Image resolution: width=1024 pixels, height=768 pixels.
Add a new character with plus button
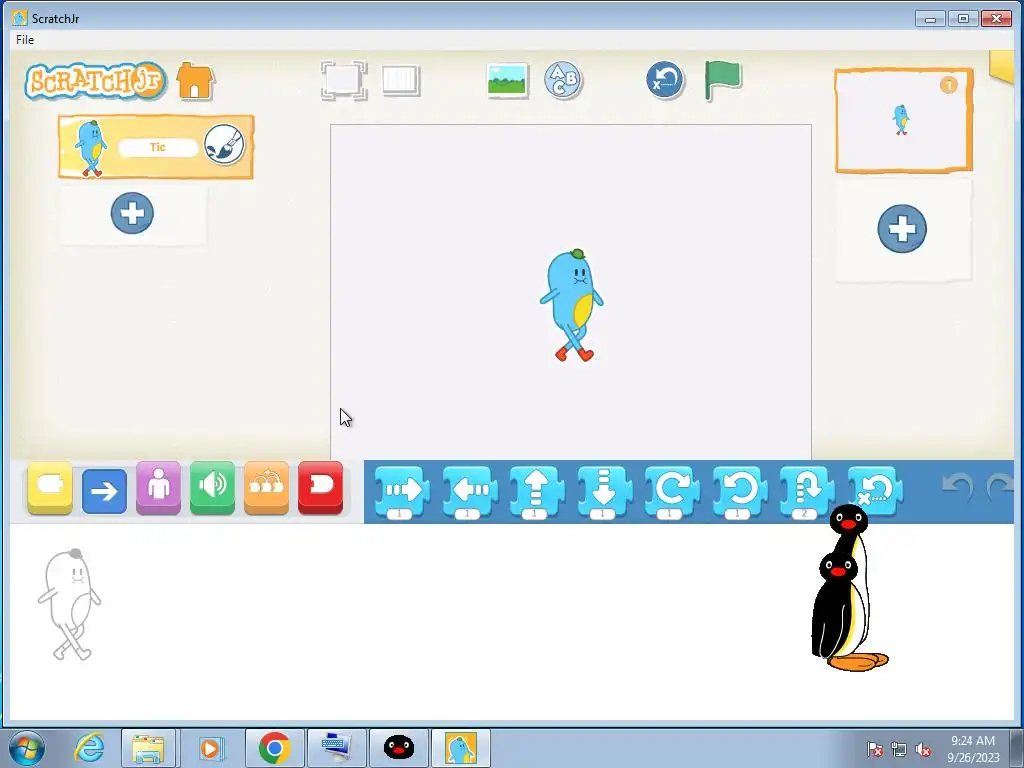[x=132, y=213]
